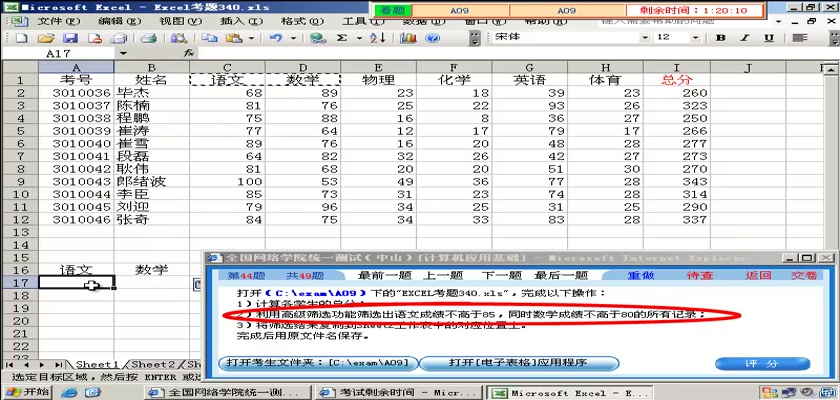Jump to last question with 最后一题
Screen dimensions: 840x400
[x=561, y=276]
